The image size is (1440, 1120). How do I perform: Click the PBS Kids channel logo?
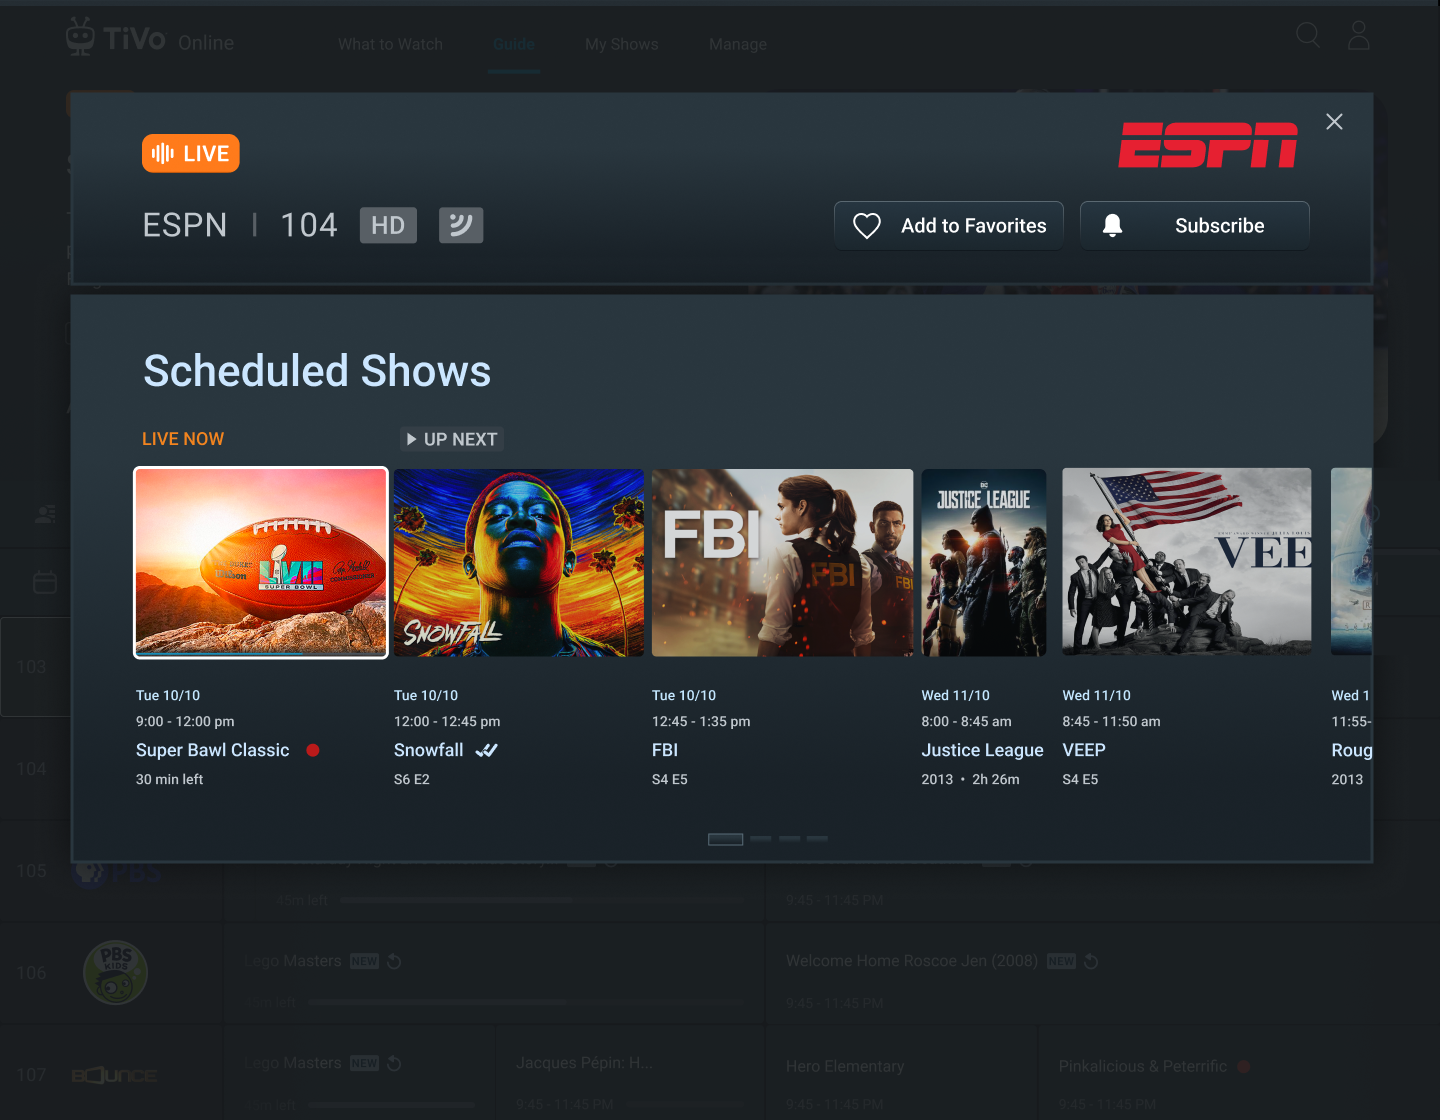[116, 972]
